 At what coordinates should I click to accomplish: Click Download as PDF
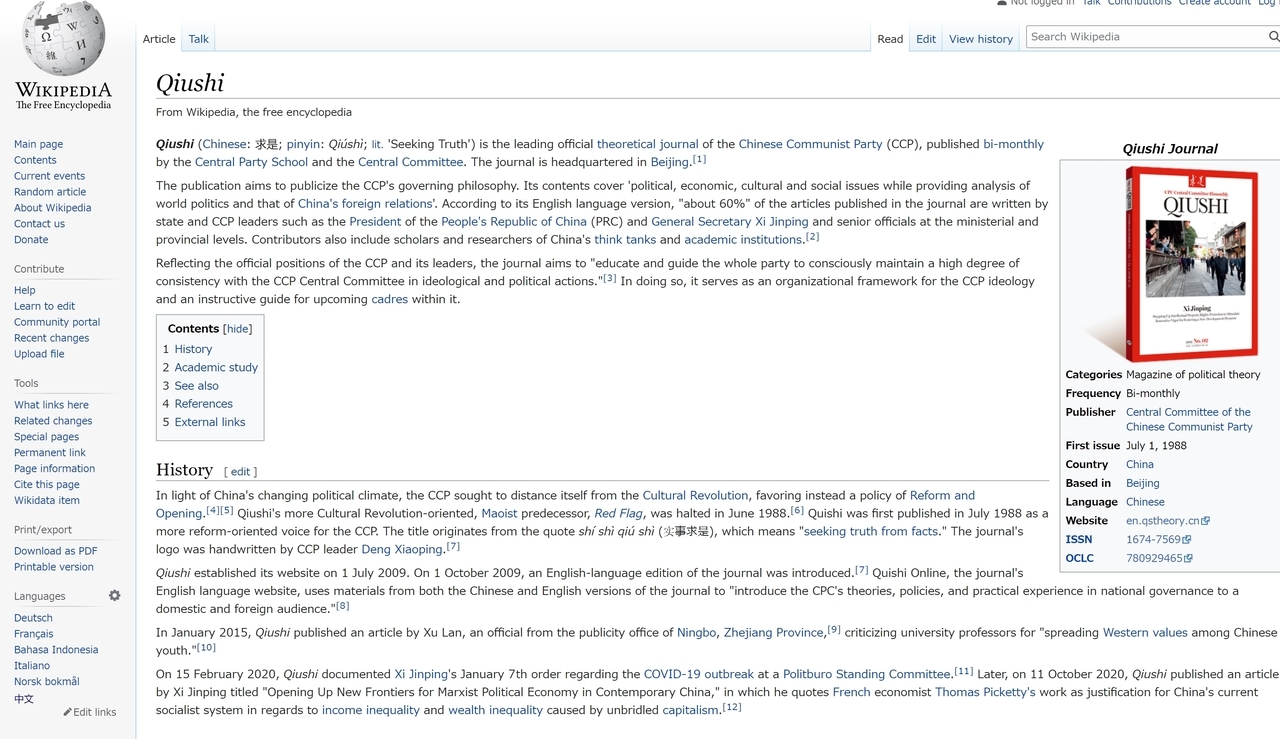pyautogui.click(x=56, y=551)
